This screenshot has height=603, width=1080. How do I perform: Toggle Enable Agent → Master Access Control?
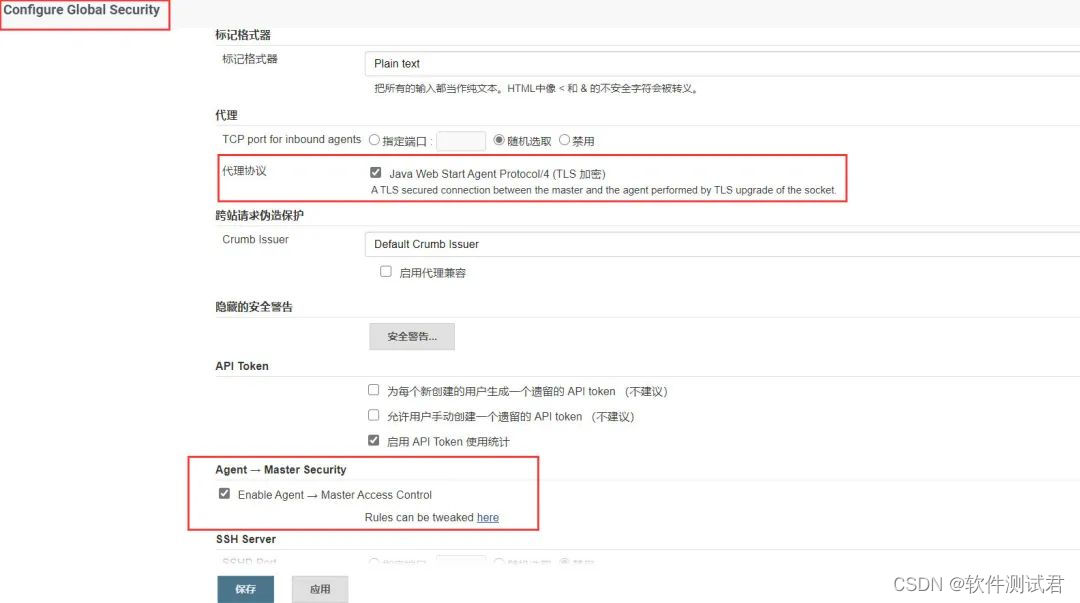click(225, 493)
